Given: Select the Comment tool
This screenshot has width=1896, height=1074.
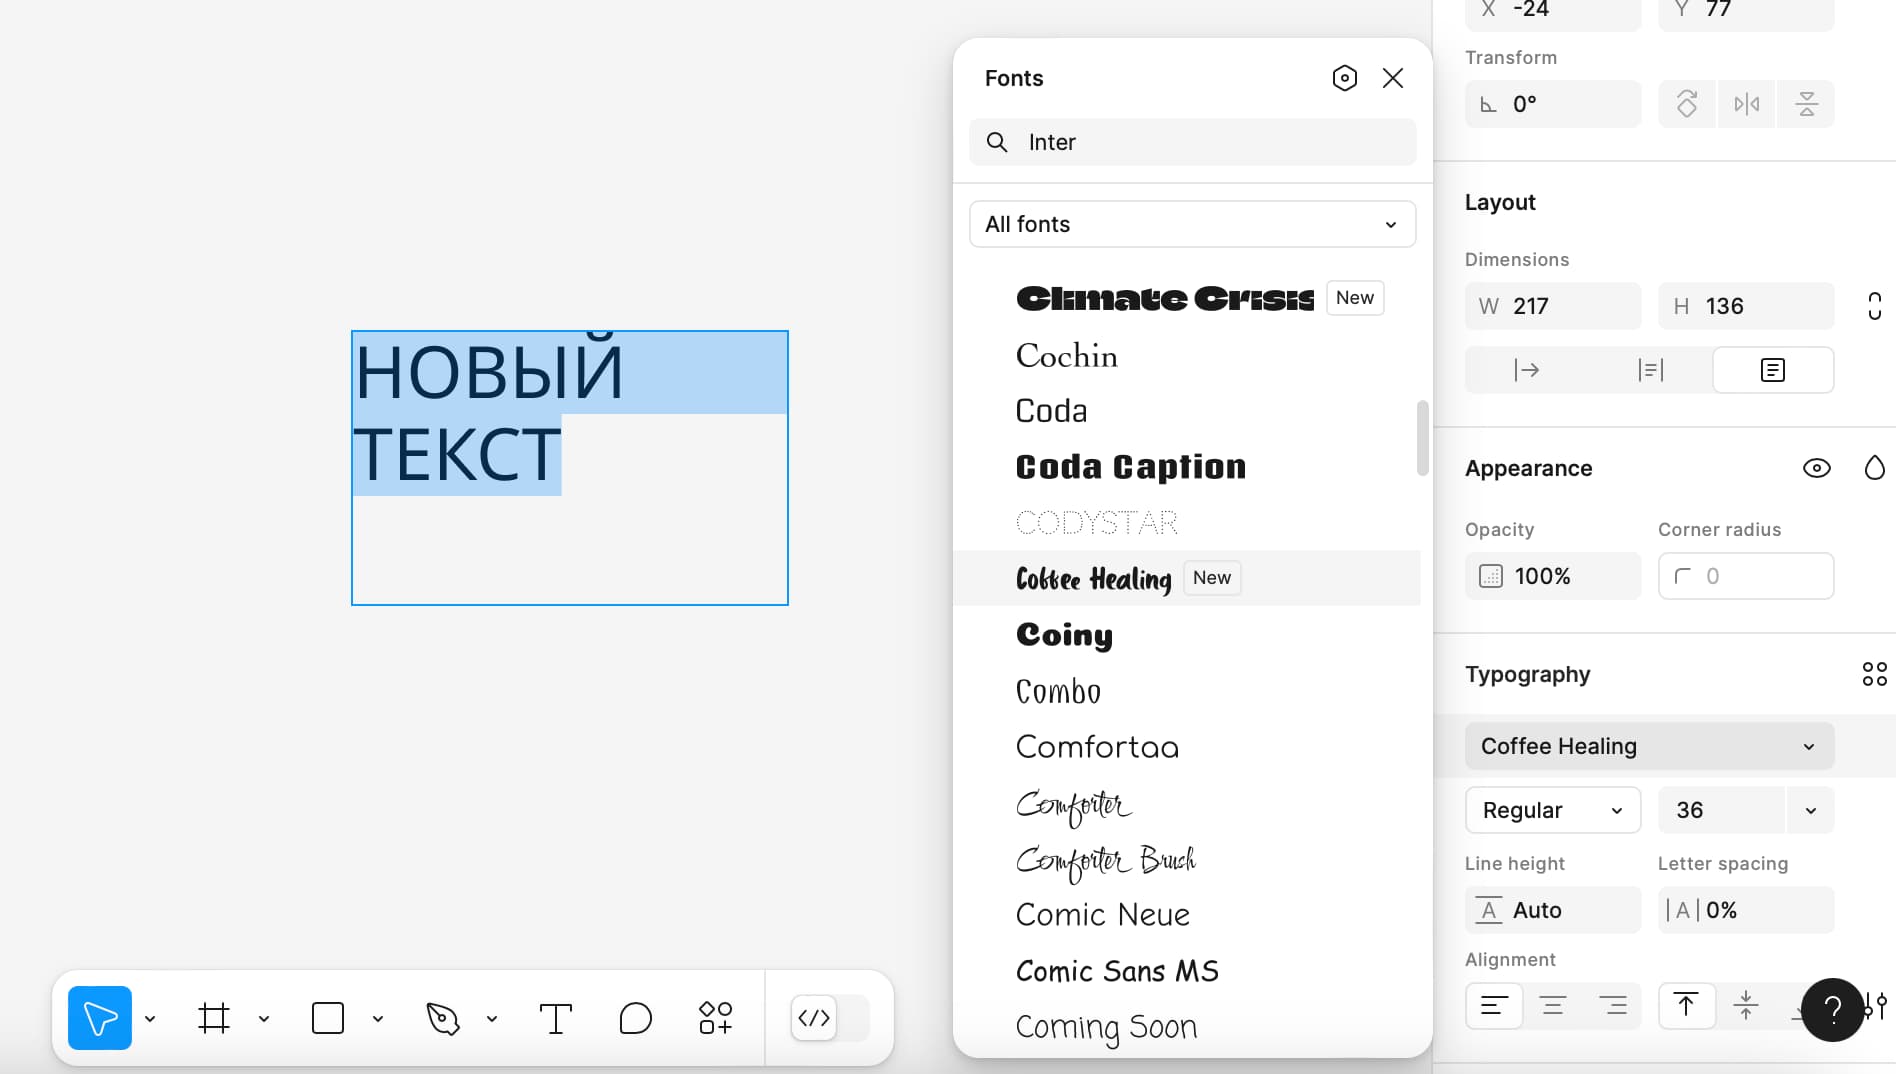Looking at the screenshot, I should (x=636, y=1018).
